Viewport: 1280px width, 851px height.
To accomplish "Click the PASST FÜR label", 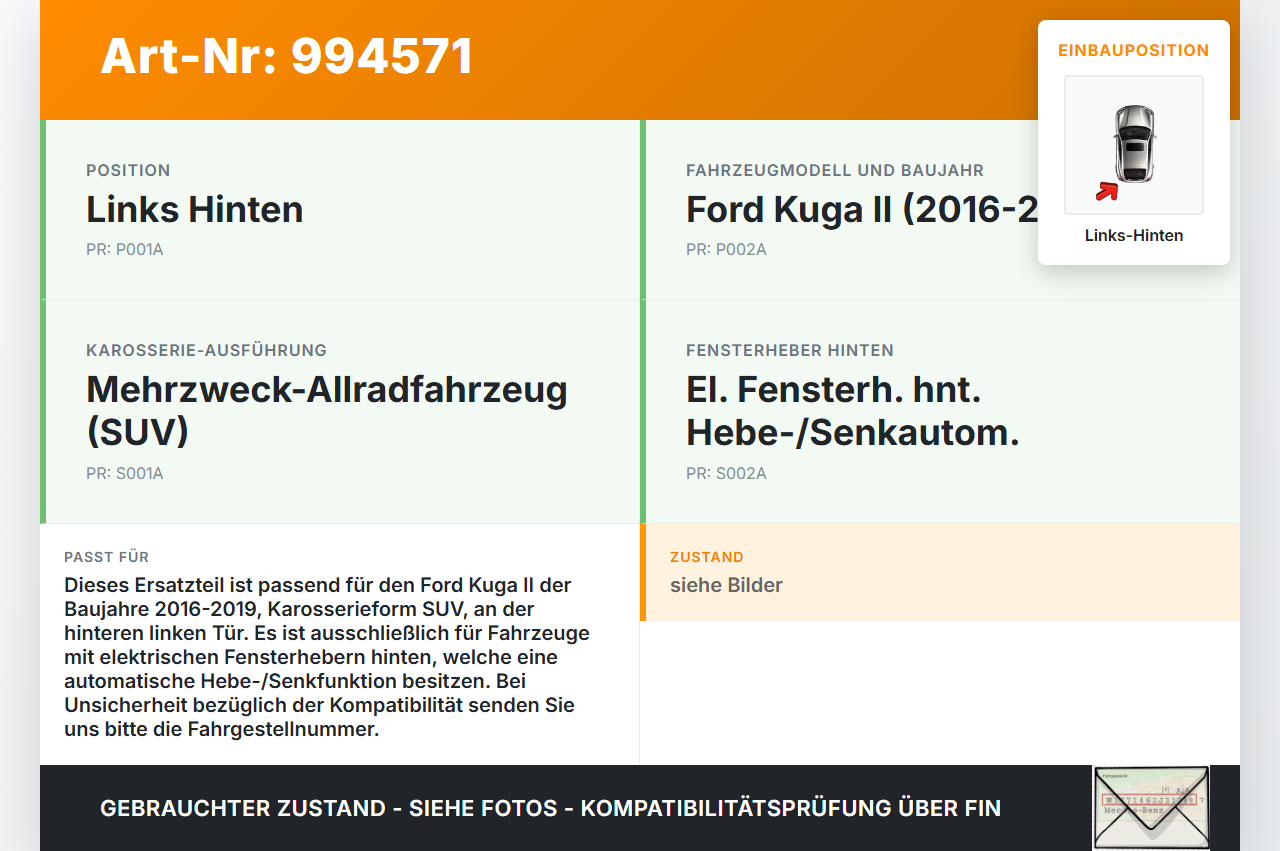I will [x=106, y=557].
